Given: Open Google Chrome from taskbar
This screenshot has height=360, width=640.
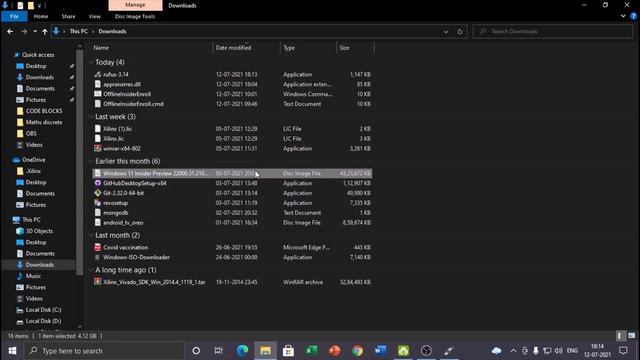Looking at the screenshot, I should pyautogui.click(x=358, y=351).
